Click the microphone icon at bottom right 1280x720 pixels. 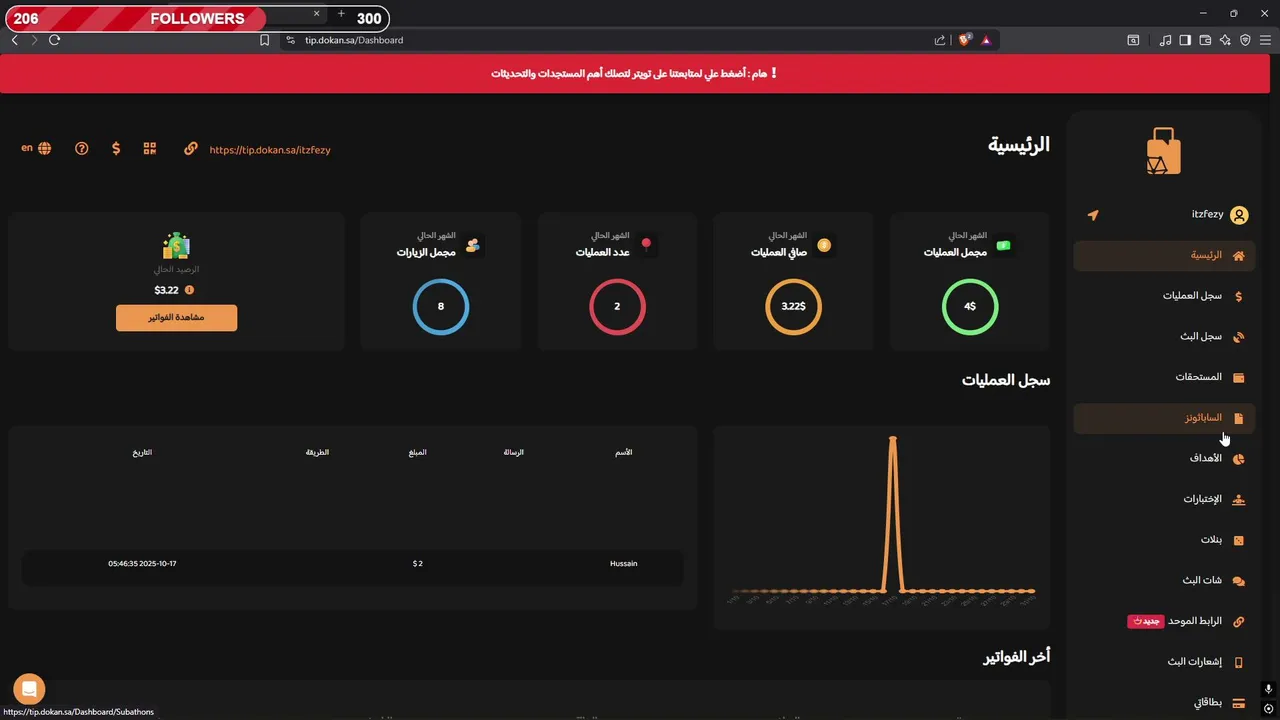tap(1268, 689)
